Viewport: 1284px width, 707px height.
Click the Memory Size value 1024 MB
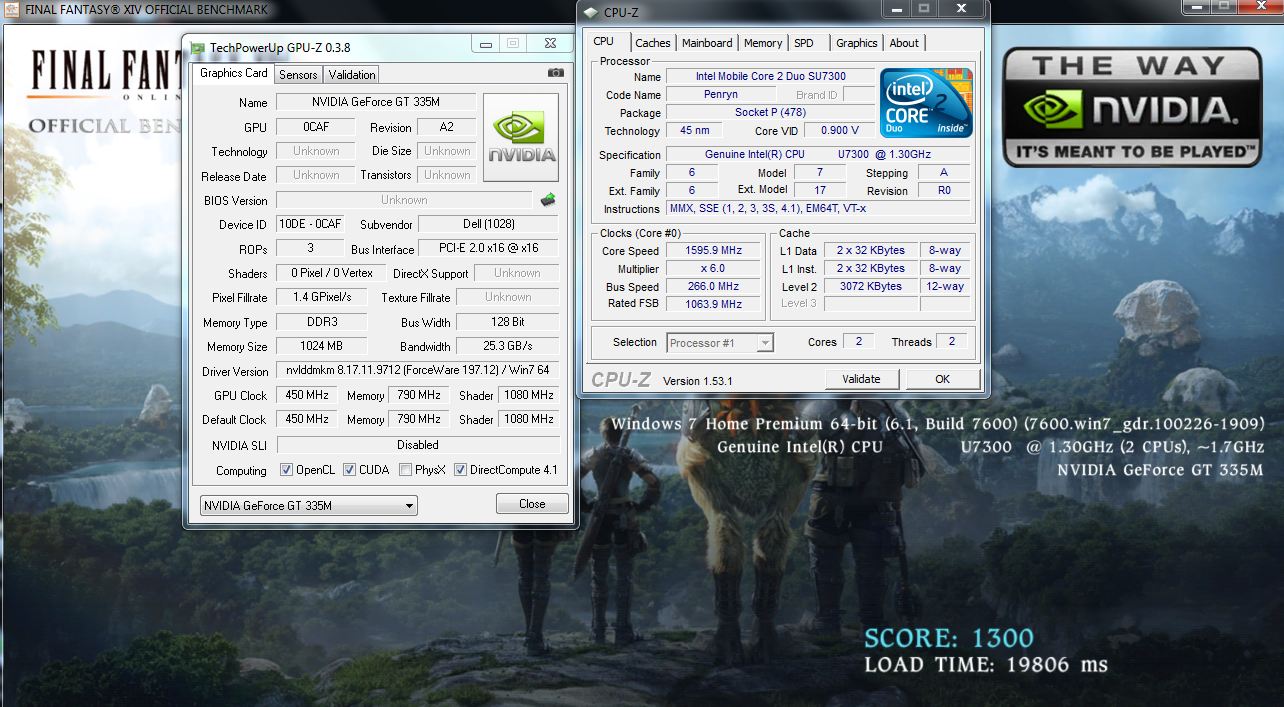click(x=321, y=346)
